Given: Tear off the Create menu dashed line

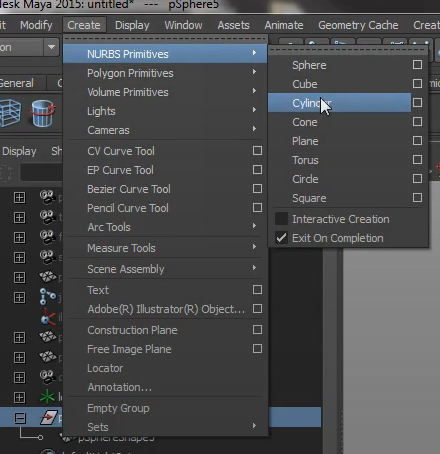Looking at the screenshot, I should pyautogui.click(x=165, y=39).
